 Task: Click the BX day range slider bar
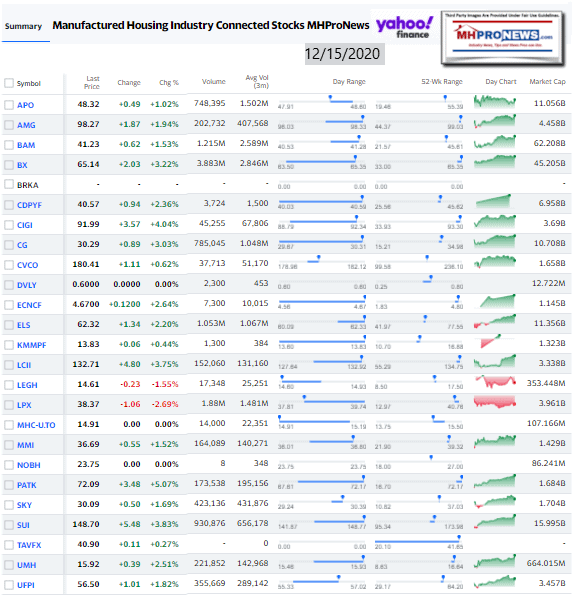322,161
